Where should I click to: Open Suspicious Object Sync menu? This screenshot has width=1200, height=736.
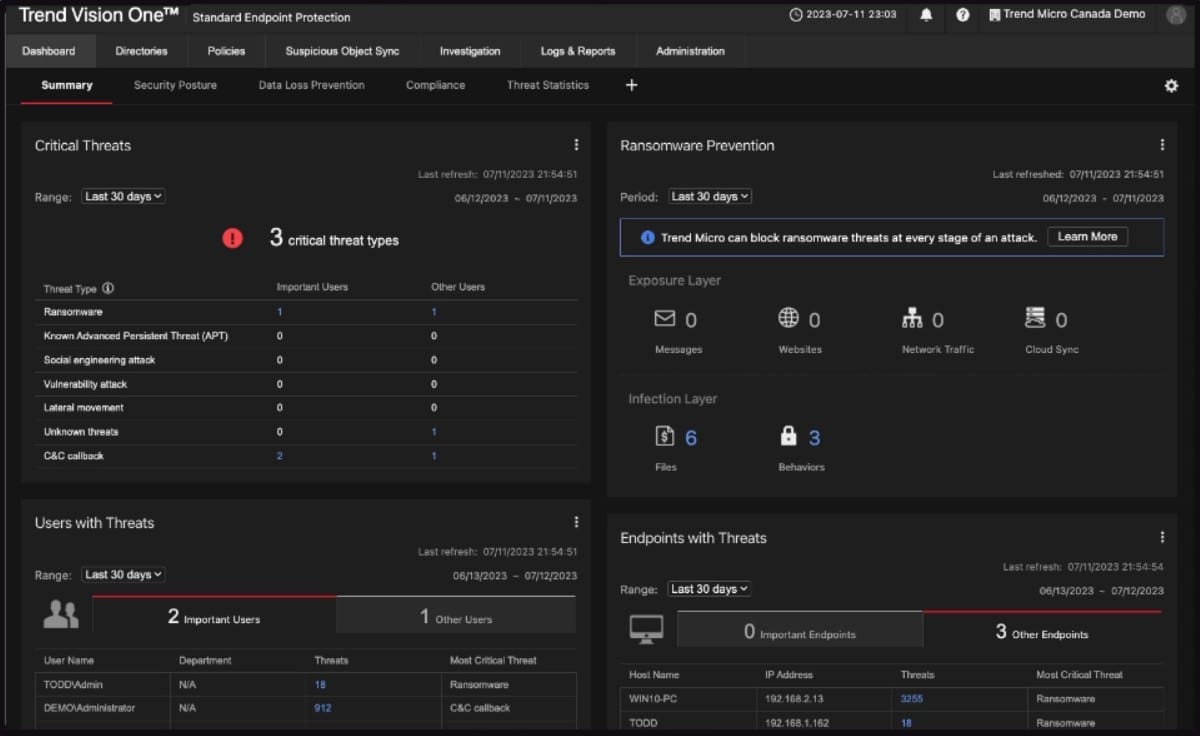click(x=342, y=51)
